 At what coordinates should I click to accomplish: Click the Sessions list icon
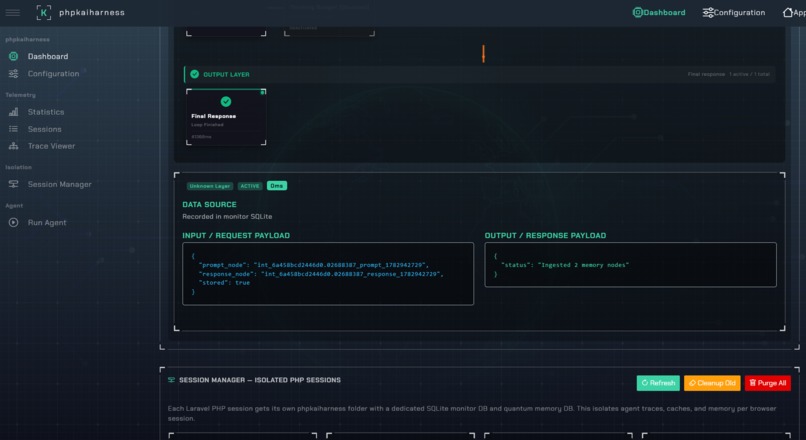[13, 129]
